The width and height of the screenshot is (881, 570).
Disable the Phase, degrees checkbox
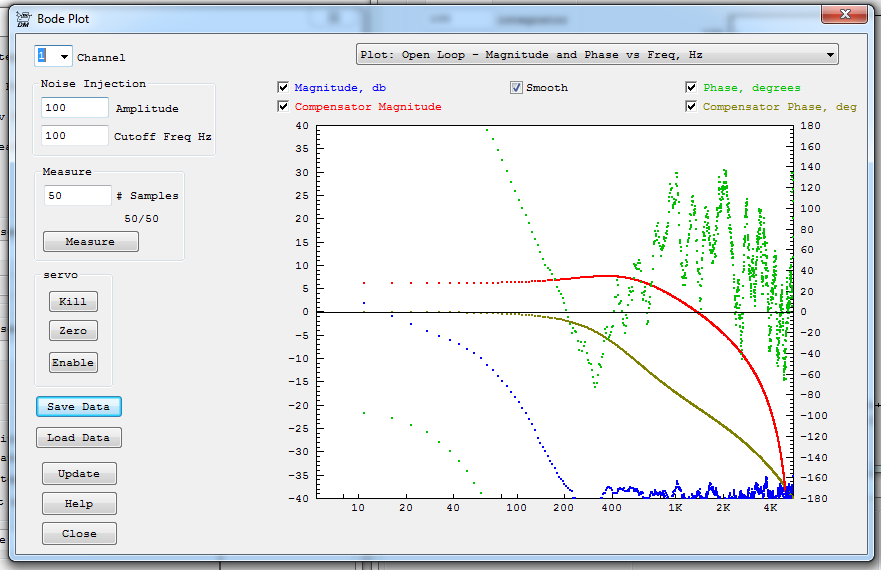[692, 88]
